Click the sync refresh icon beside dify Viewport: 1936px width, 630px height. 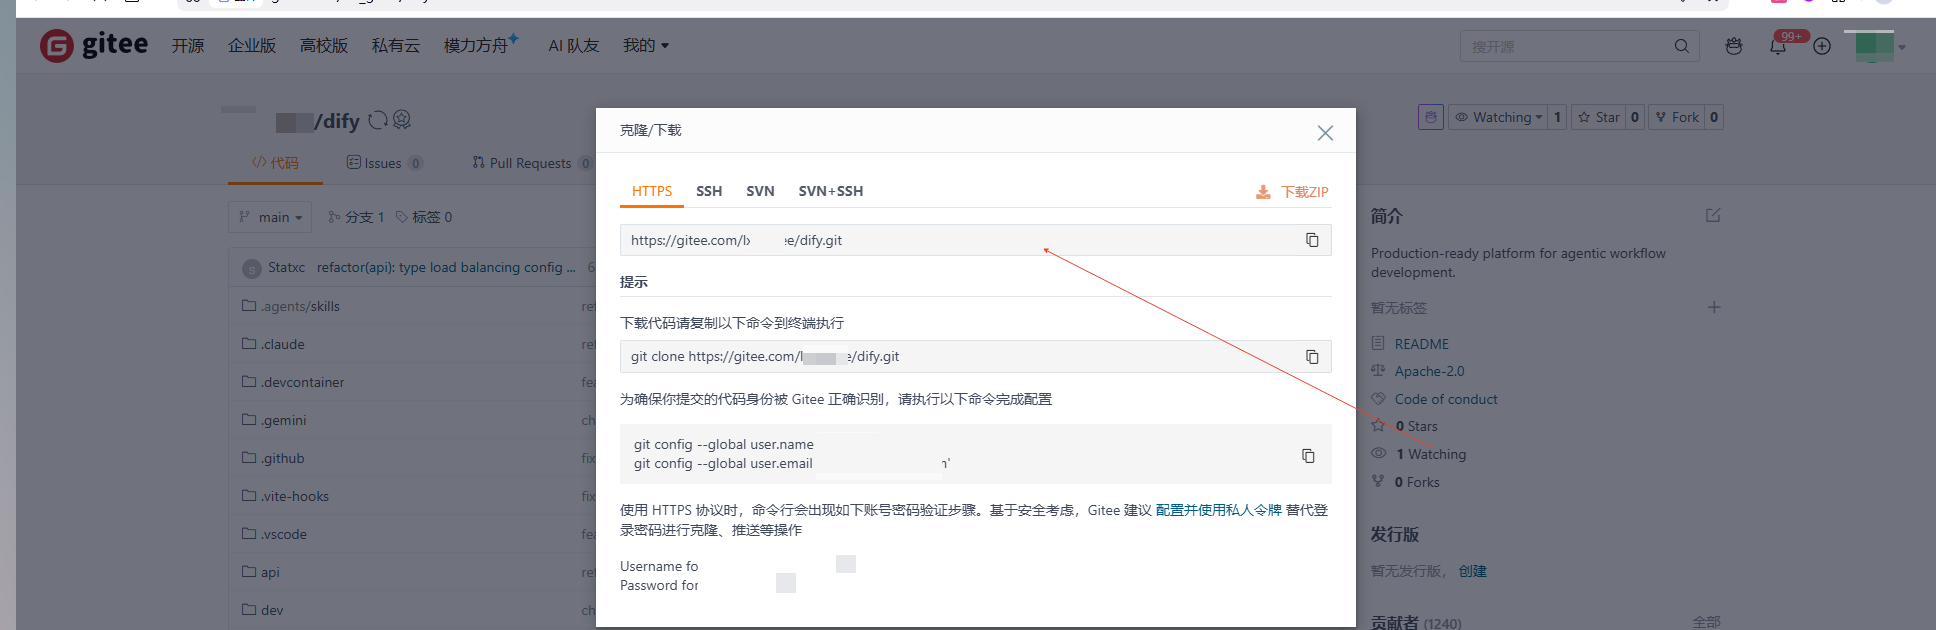pyautogui.click(x=377, y=120)
